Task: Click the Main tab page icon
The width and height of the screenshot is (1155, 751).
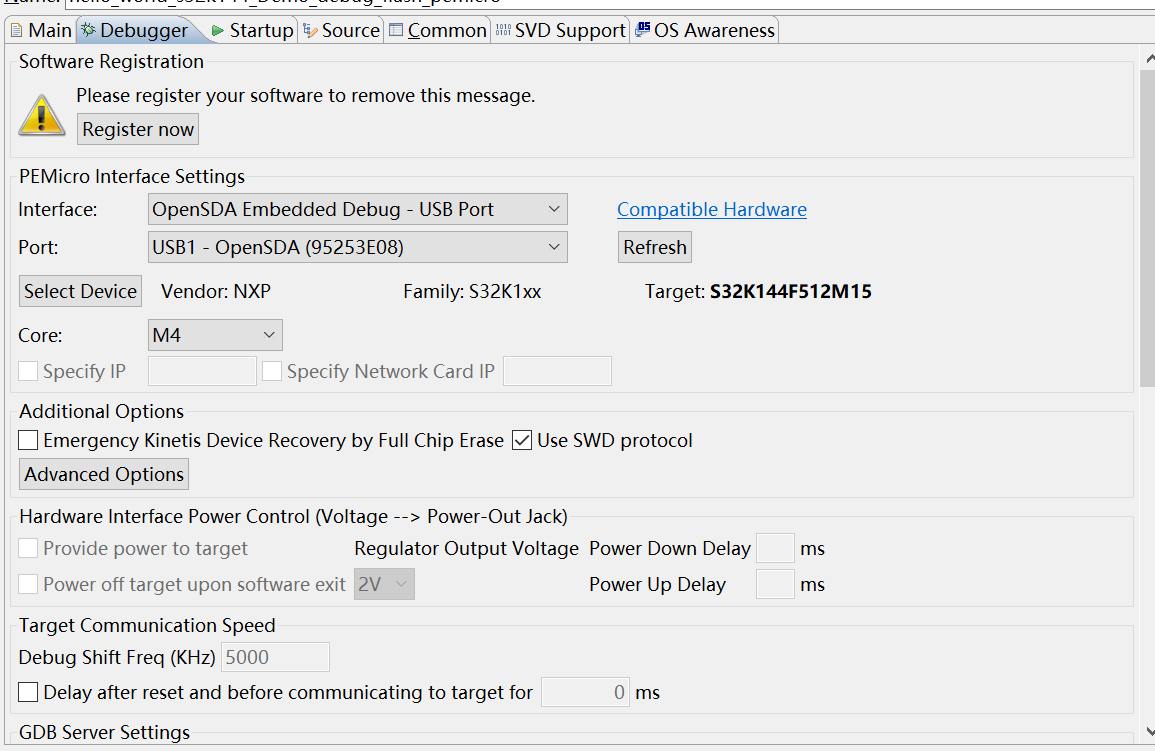Action: (x=16, y=30)
